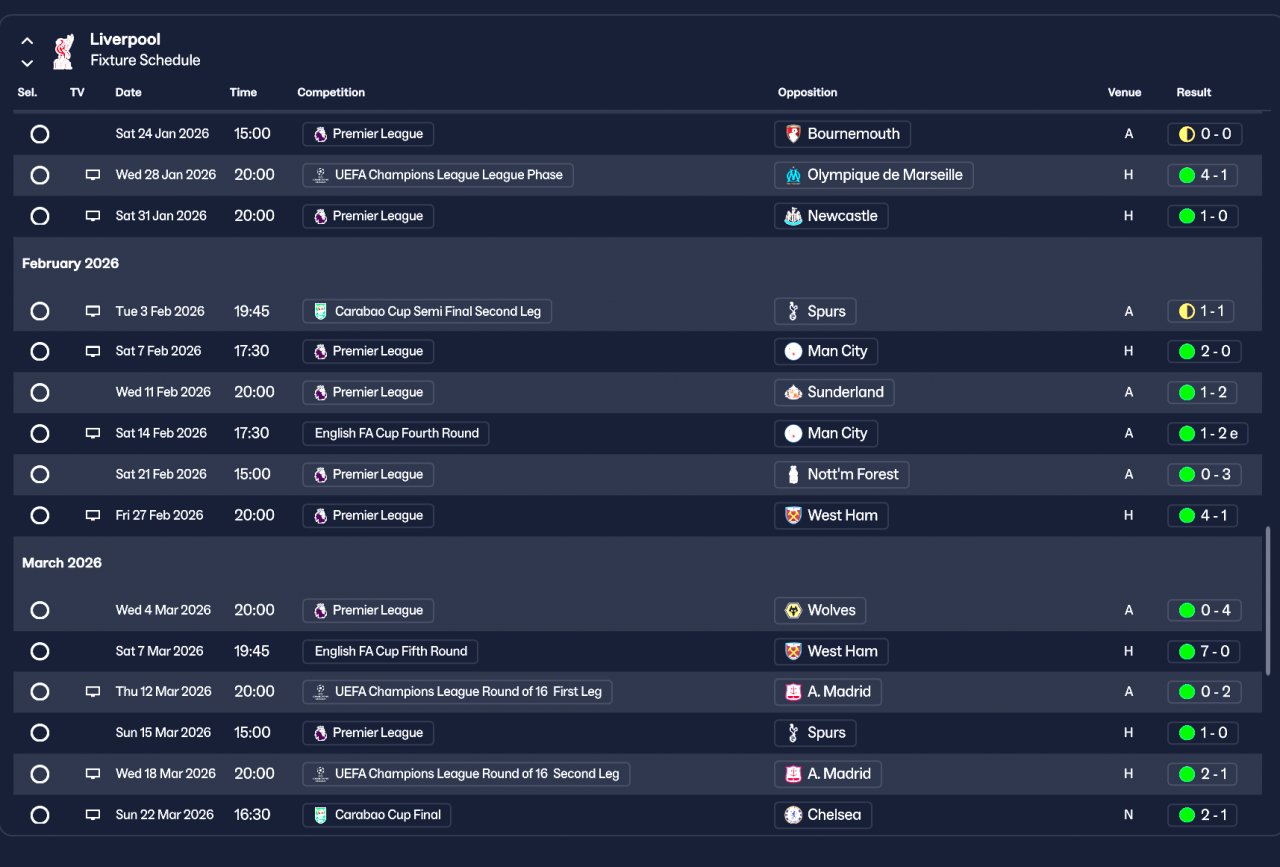The image size is (1280, 867).
Task: Click the TV icon for Round of 16 Second Leg
Action: 93,774
